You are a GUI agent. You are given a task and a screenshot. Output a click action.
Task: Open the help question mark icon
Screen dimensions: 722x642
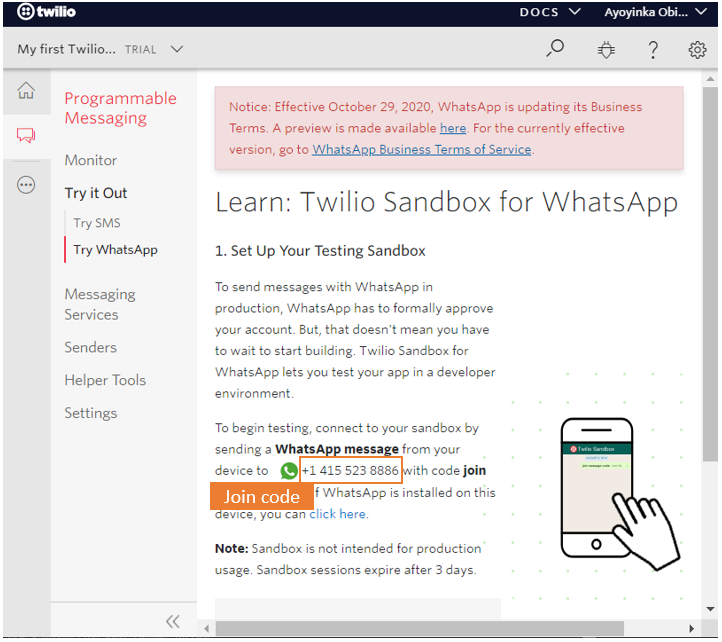[x=652, y=49]
